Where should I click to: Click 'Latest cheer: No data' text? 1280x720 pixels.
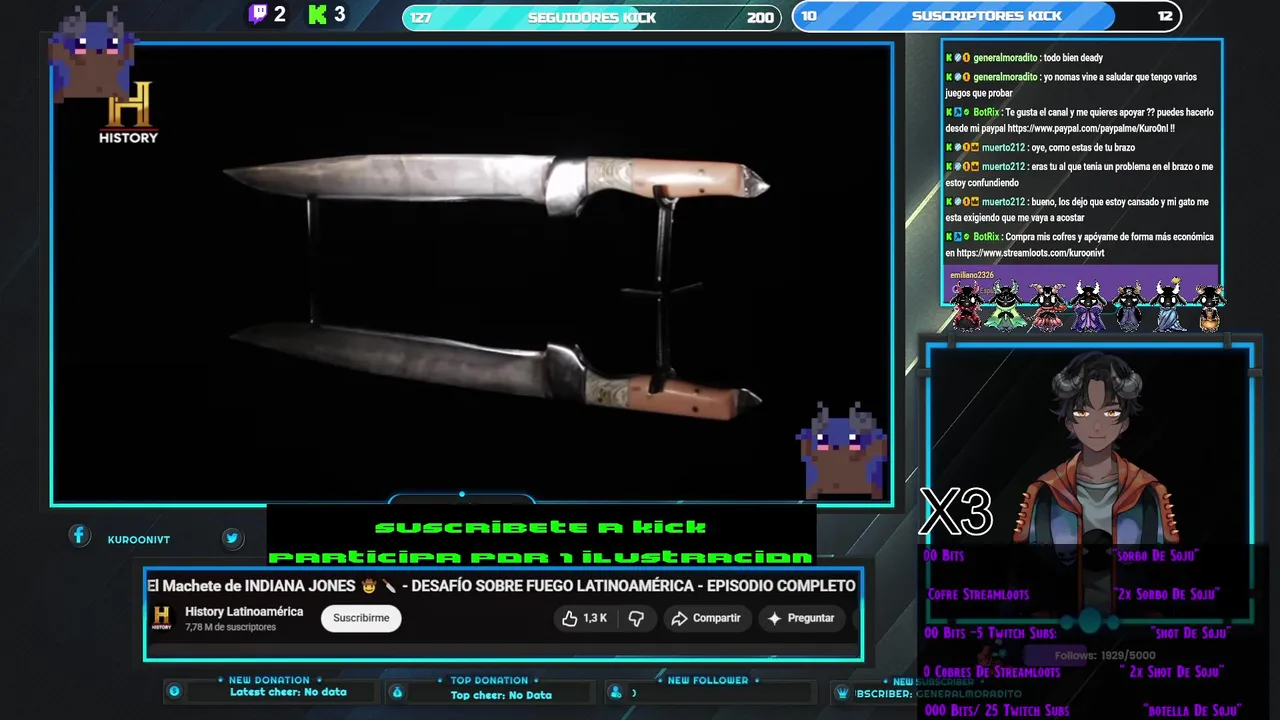click(x=288, y=692)
